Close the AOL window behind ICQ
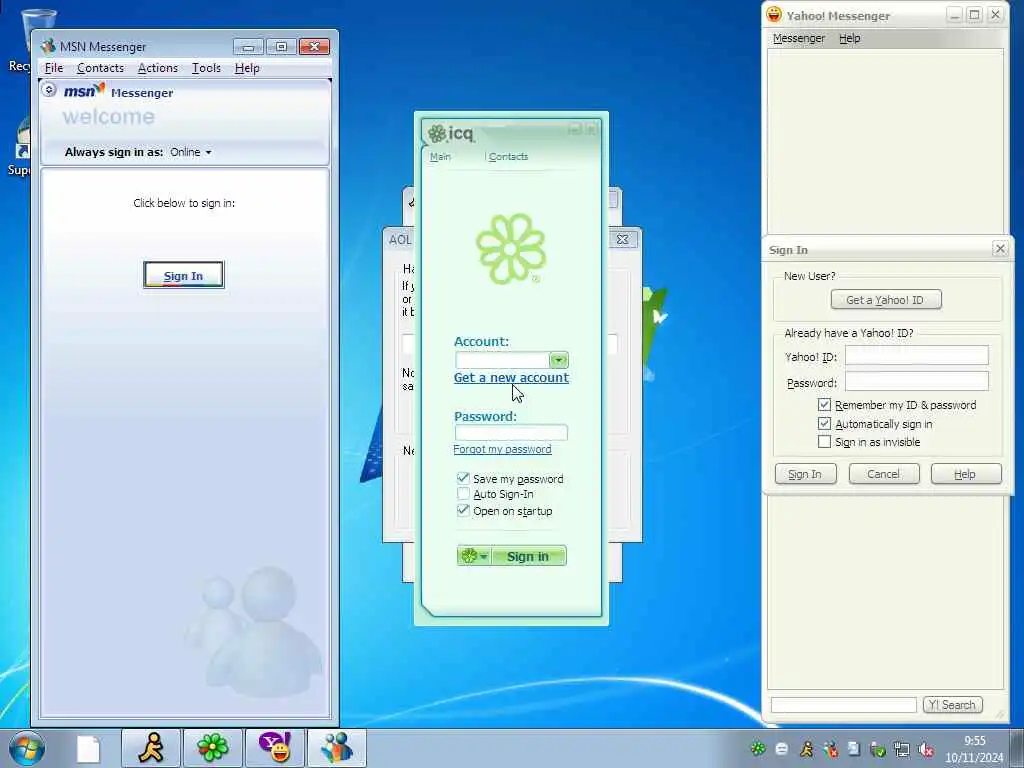1024x768 pixels. click(x=622, y=240)
